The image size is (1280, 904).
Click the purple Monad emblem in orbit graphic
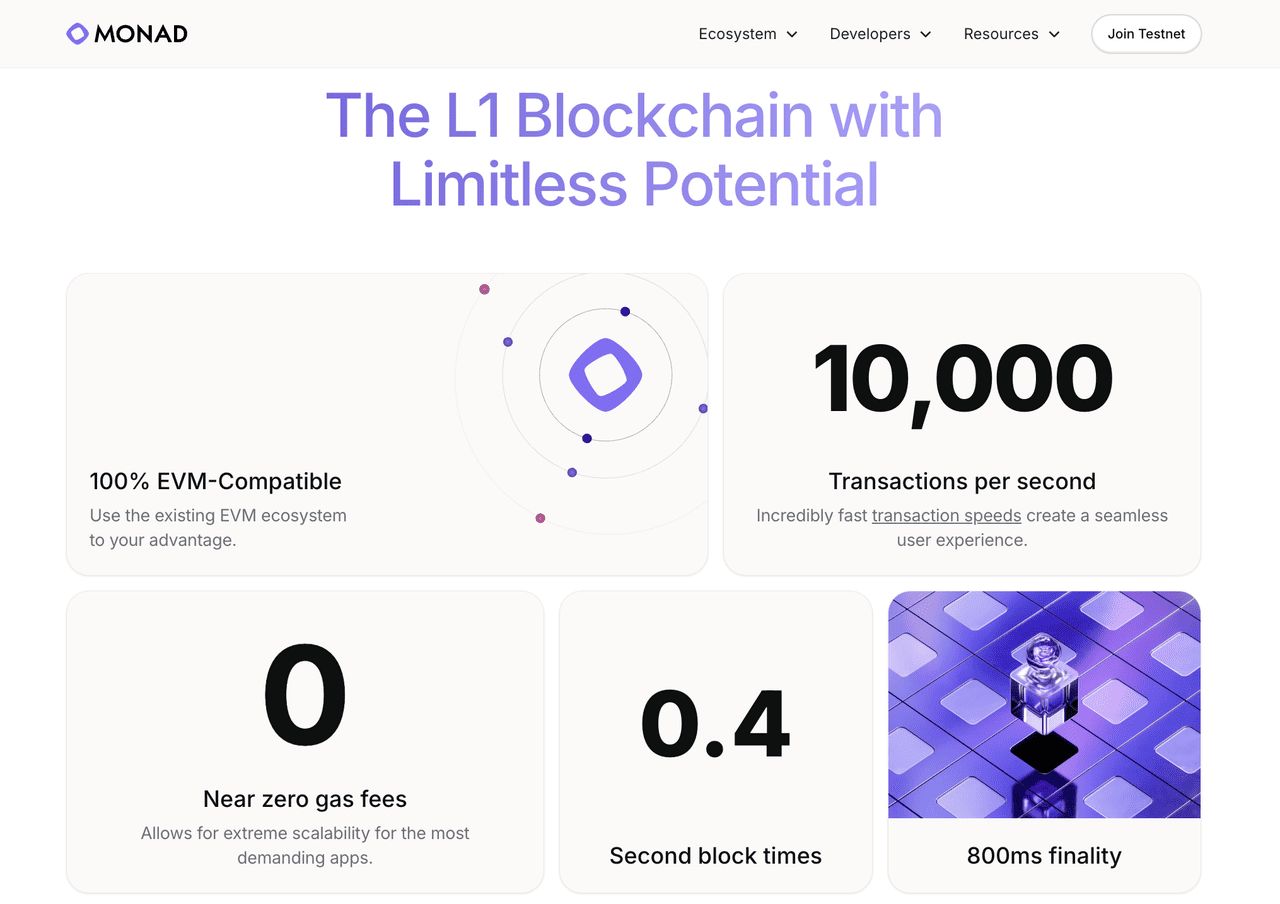tap(605, 375)
